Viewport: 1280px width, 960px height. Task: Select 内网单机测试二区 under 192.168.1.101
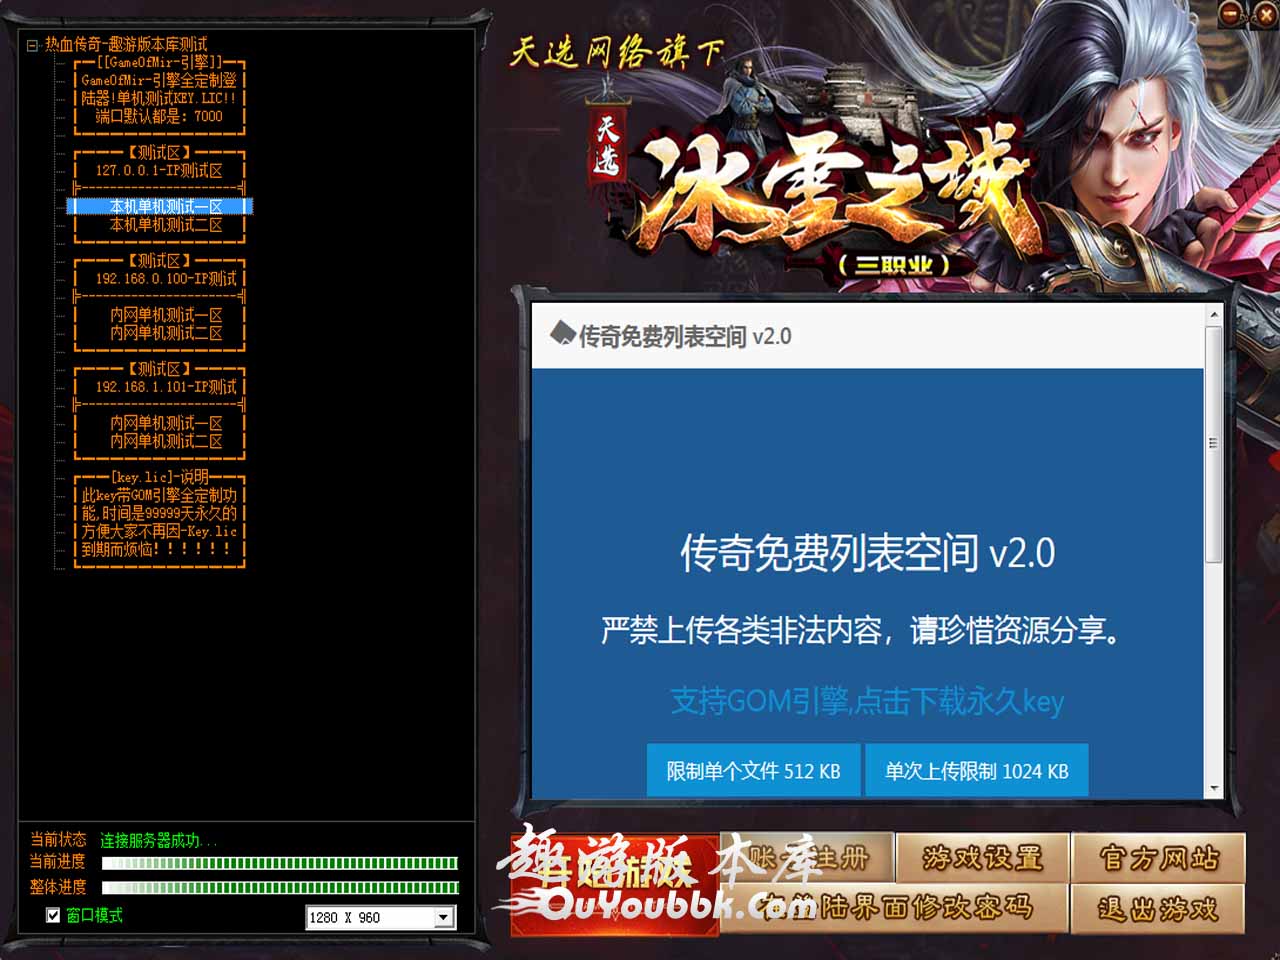[165, 441]
